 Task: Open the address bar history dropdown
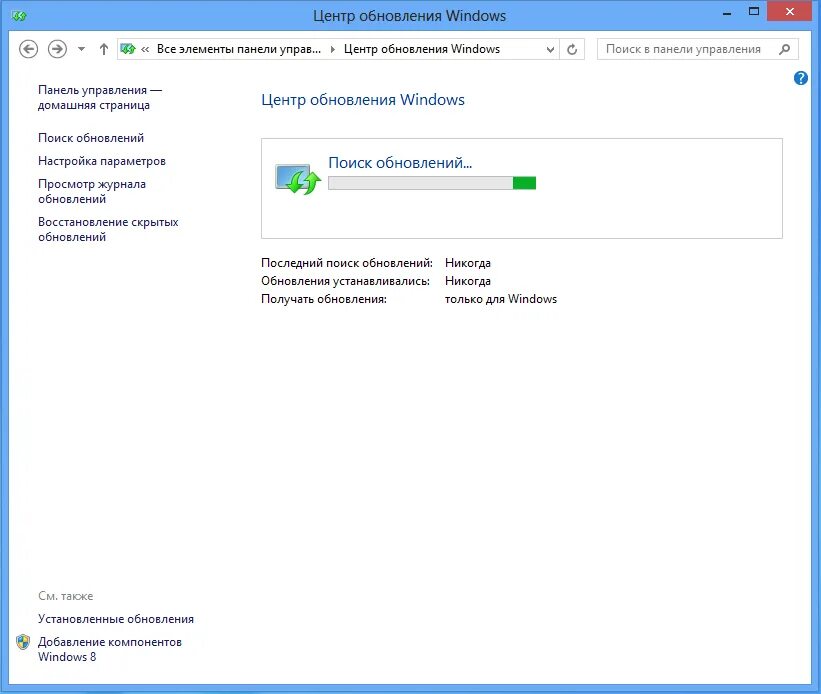(x=550, y=49)
